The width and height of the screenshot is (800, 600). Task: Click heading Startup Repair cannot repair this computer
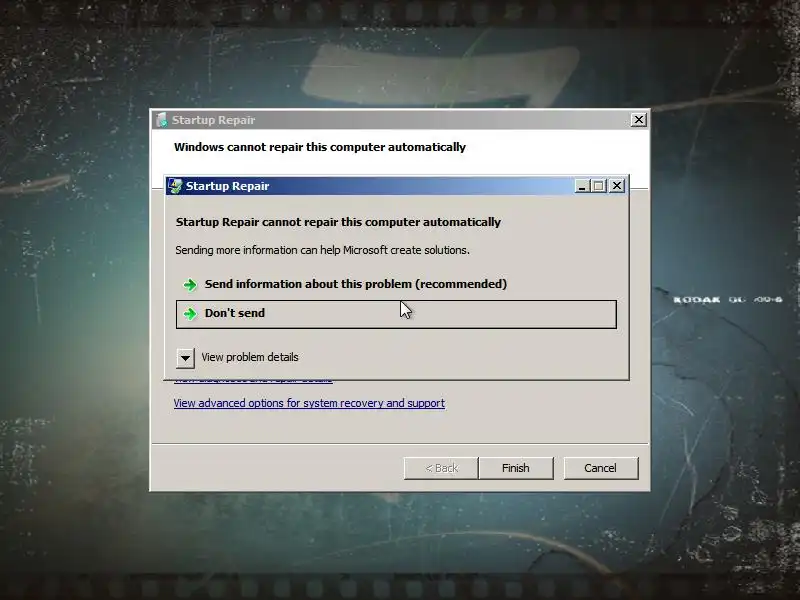coord(338,222)
